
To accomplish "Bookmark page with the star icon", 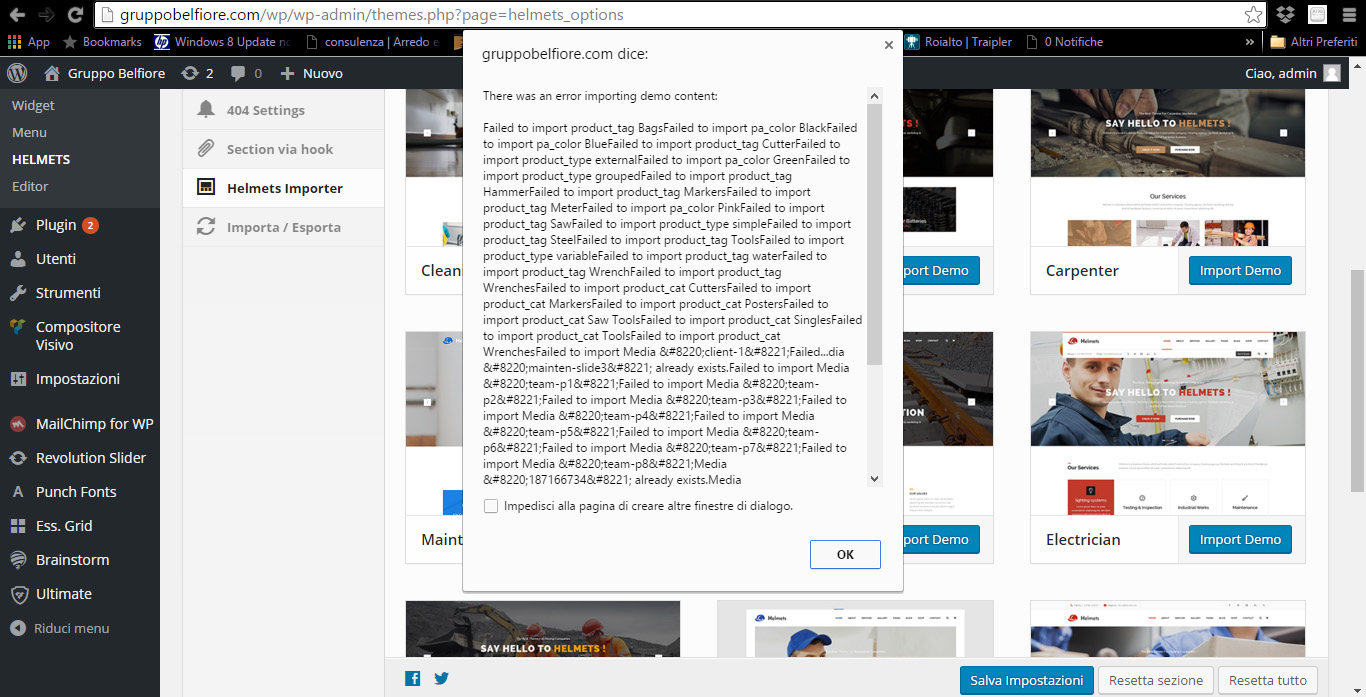I will tap(1253, 15).
